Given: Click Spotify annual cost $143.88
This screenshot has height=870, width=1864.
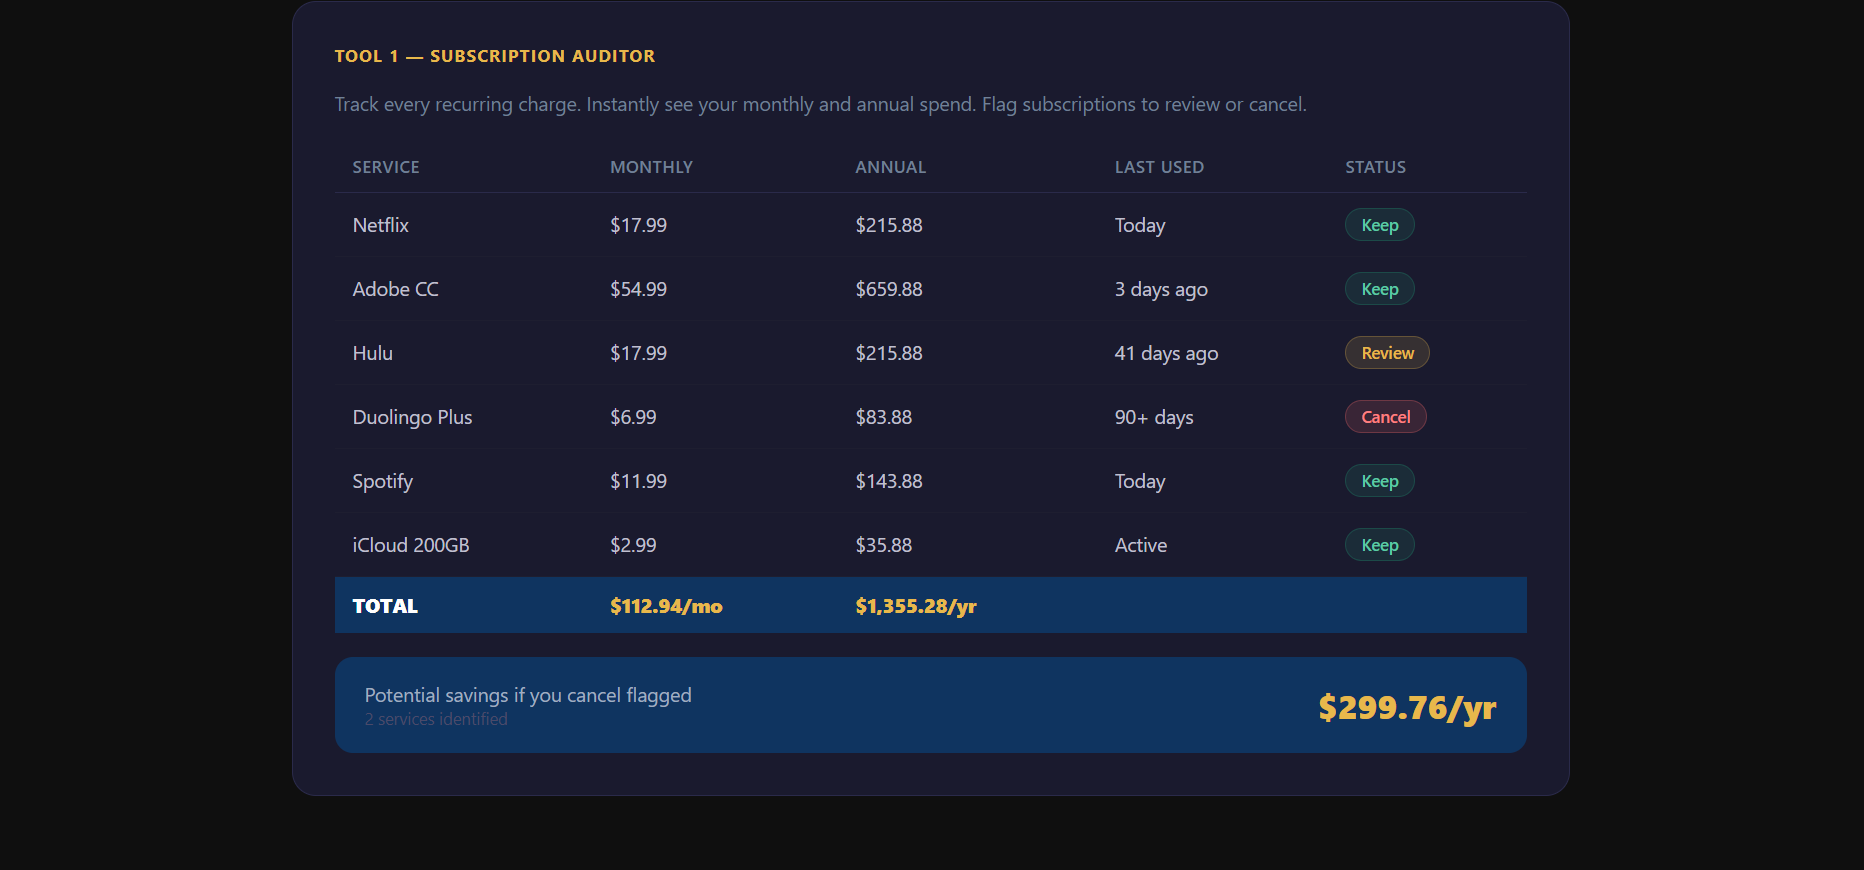Looking at the screenshot, I should coord(888,481).
